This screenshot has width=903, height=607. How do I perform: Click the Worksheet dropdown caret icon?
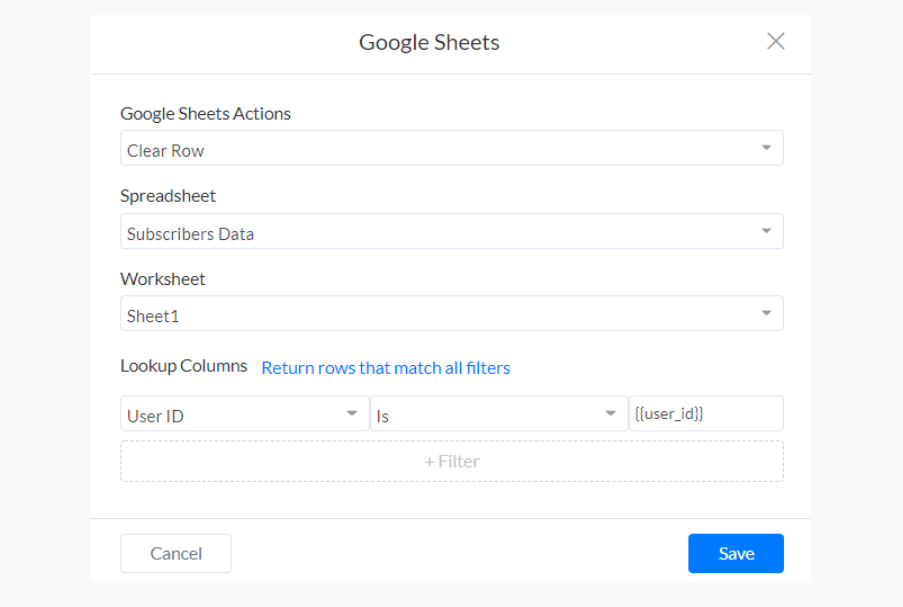coord(766,313)
